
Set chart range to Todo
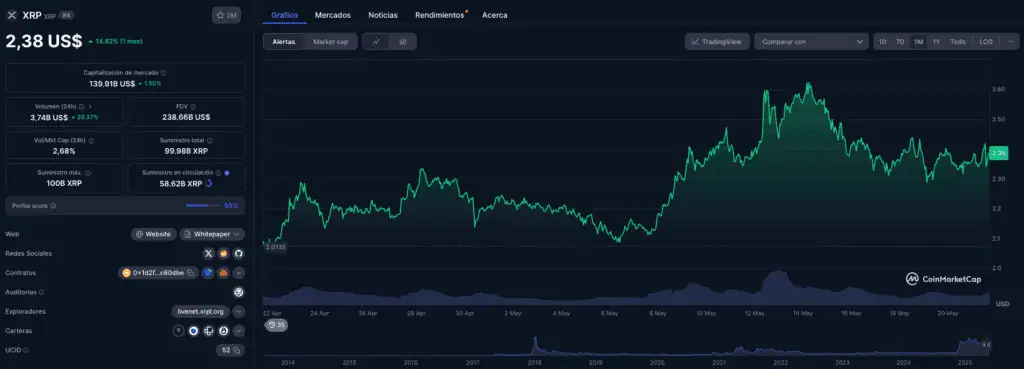tap(958, 42)
